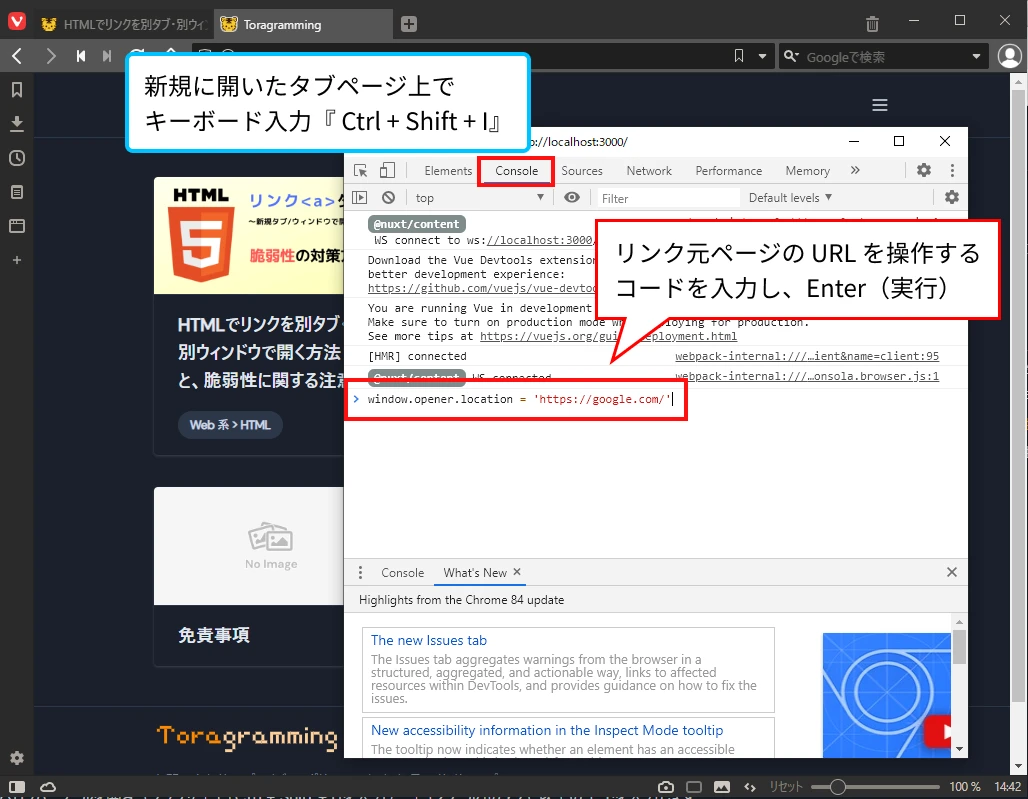The height and width of the screenshot is (799, 1028).
Task: Open the Bookmarks side panel
Action: [x=17, y=90]
